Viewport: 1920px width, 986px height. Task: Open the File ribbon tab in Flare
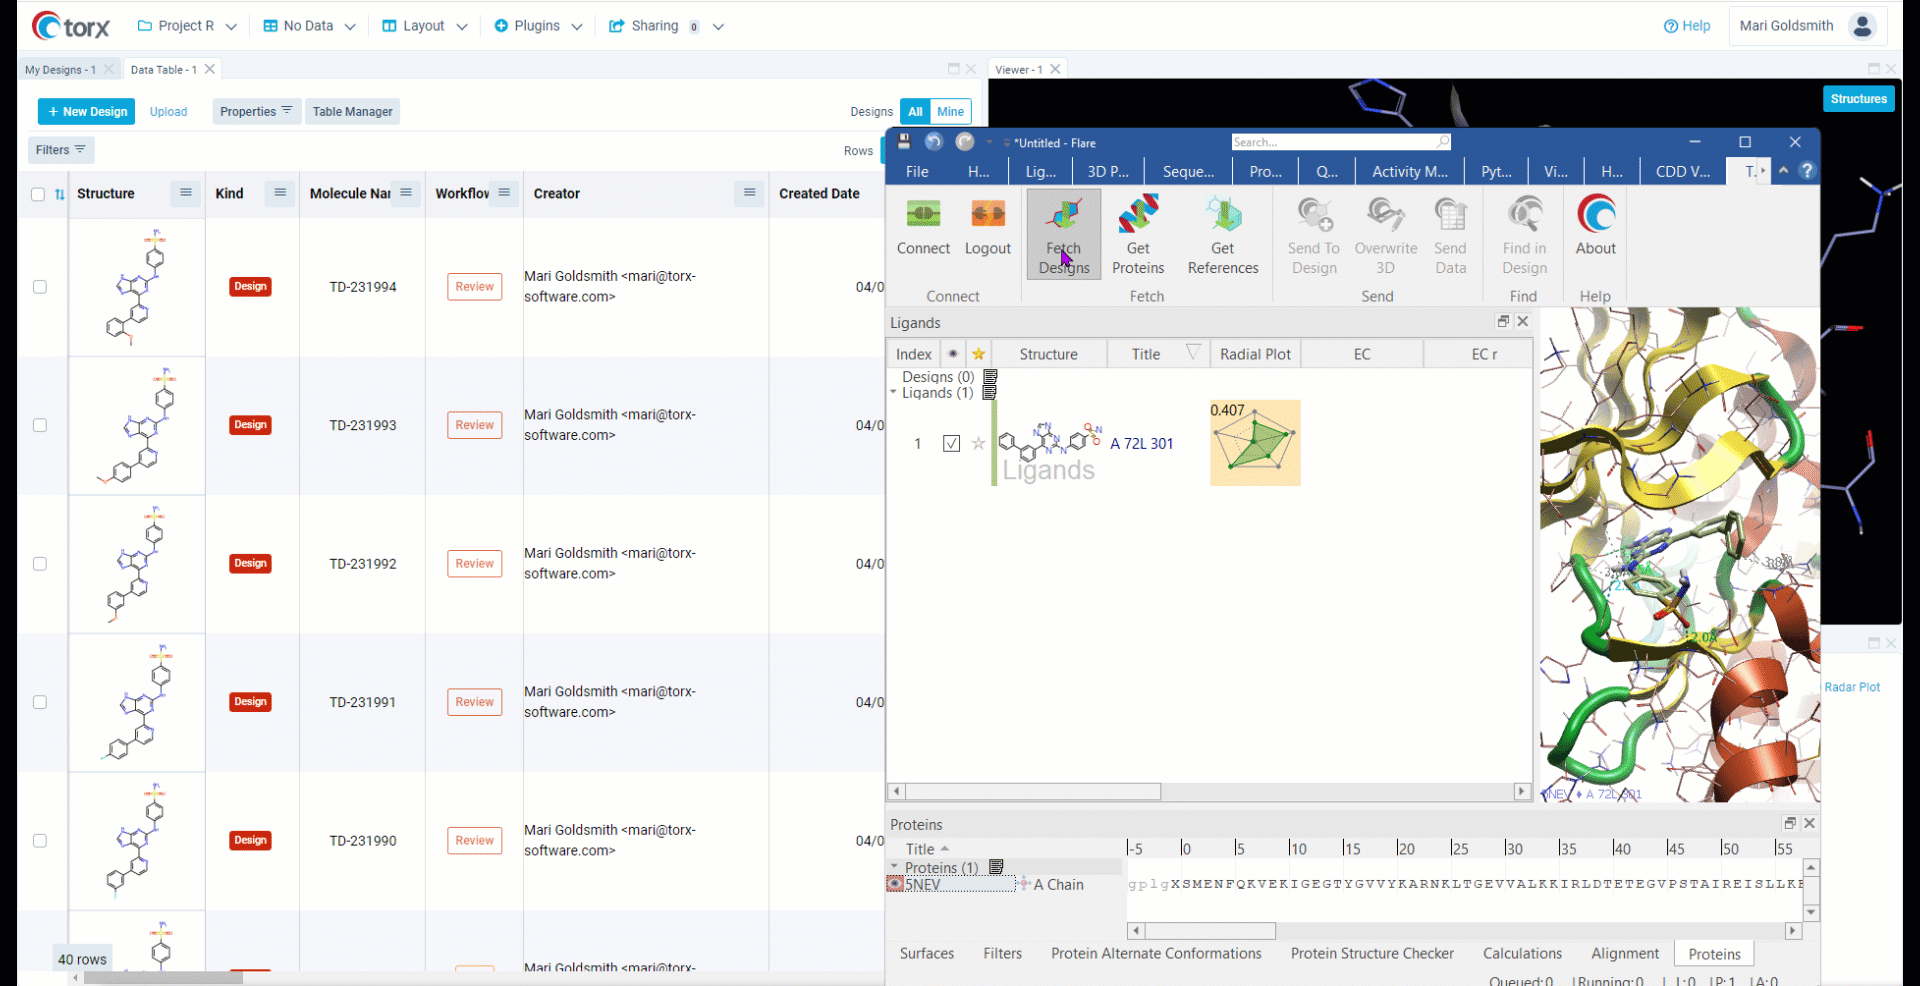click(x=917, y=172)
